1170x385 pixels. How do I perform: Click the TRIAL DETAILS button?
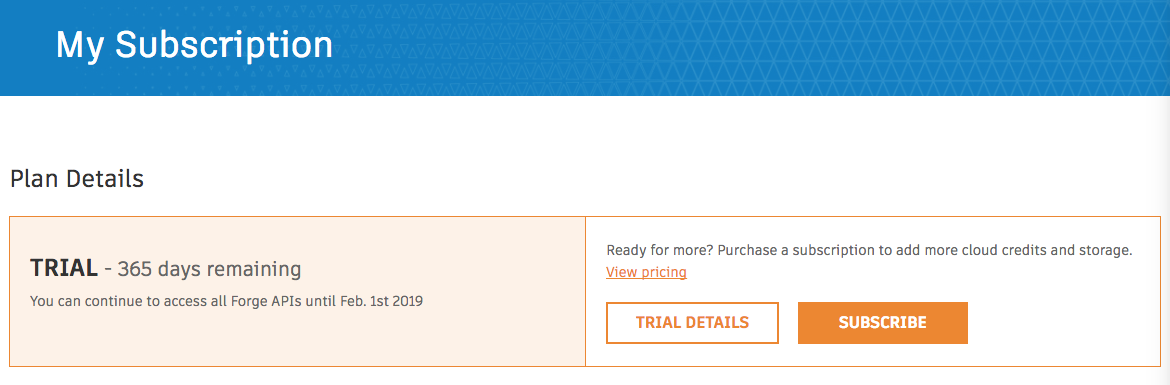click(x=692, y=323)
